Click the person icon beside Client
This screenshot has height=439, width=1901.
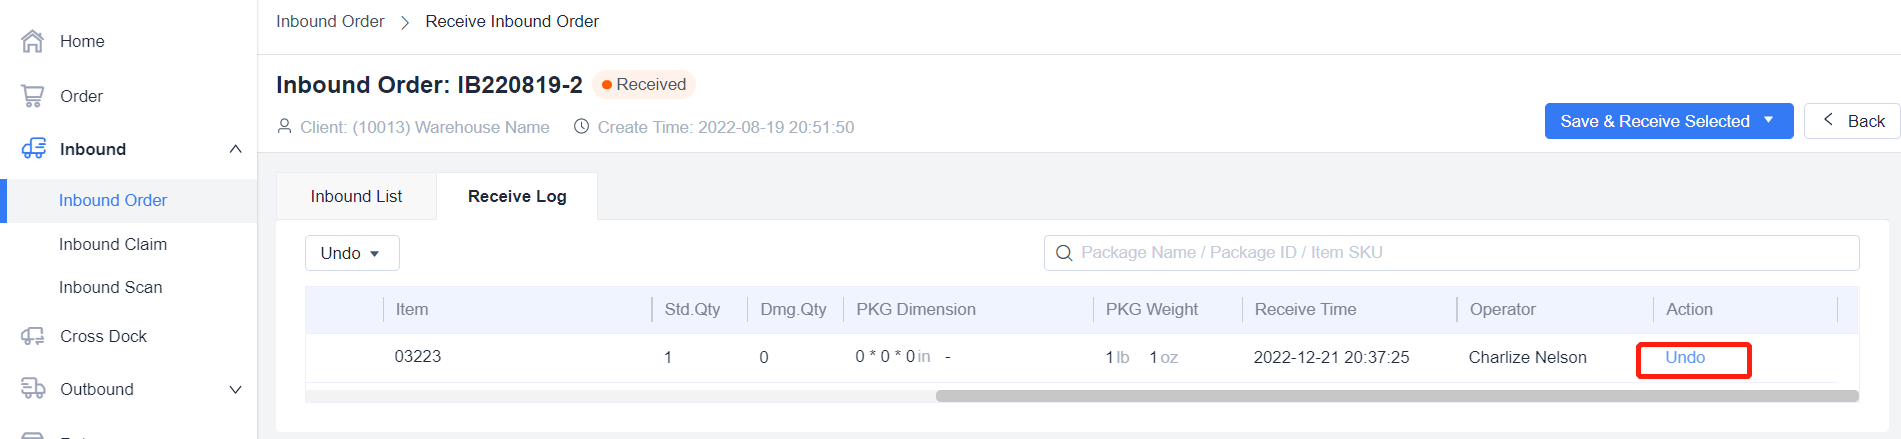coord(285,127)
